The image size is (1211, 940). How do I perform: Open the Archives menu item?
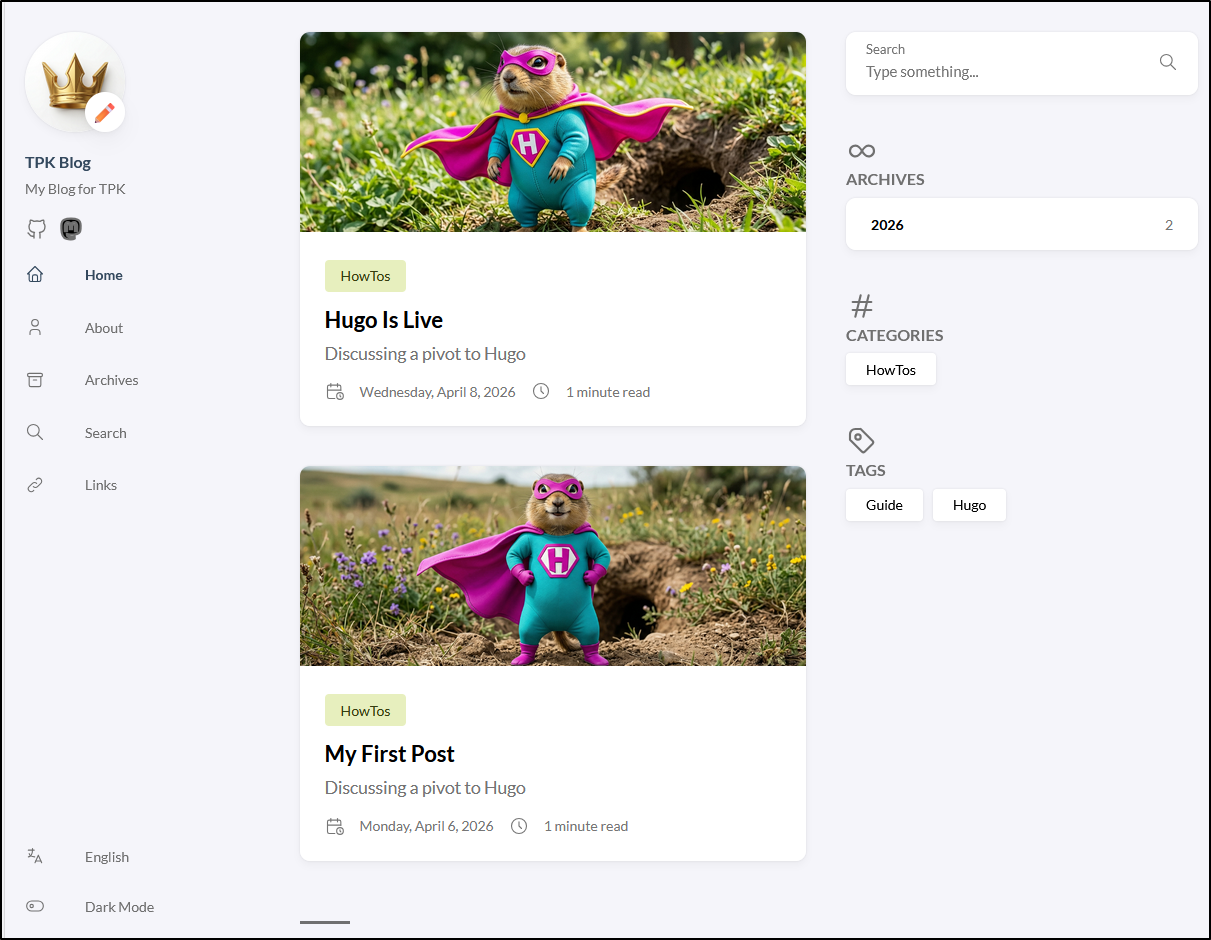pos(111,380)
